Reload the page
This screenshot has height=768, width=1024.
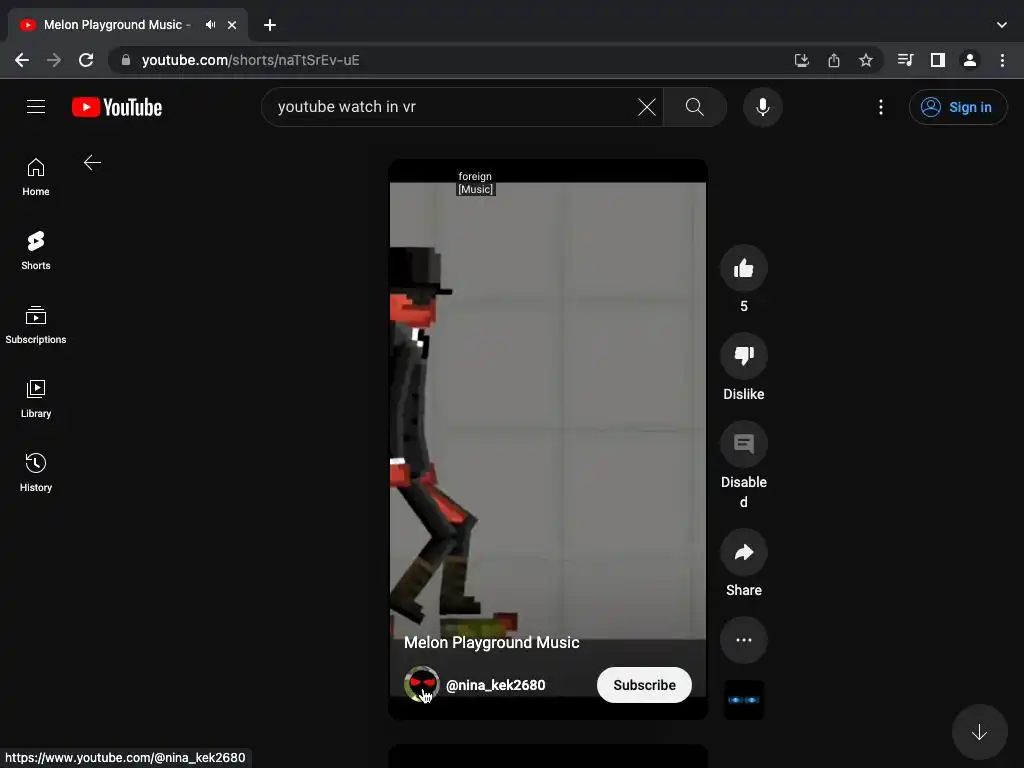coord(86,60)
